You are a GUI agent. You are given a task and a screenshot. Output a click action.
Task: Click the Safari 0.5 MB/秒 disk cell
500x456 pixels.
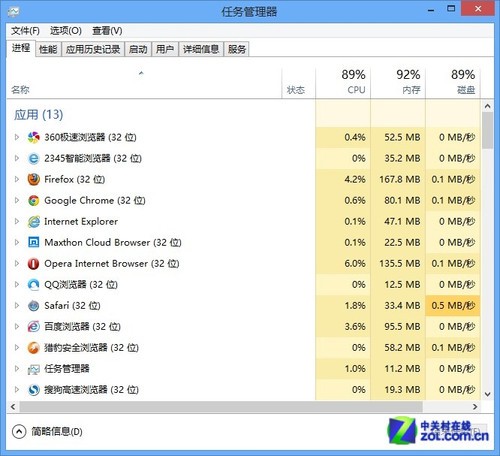[x=453, y=306]
